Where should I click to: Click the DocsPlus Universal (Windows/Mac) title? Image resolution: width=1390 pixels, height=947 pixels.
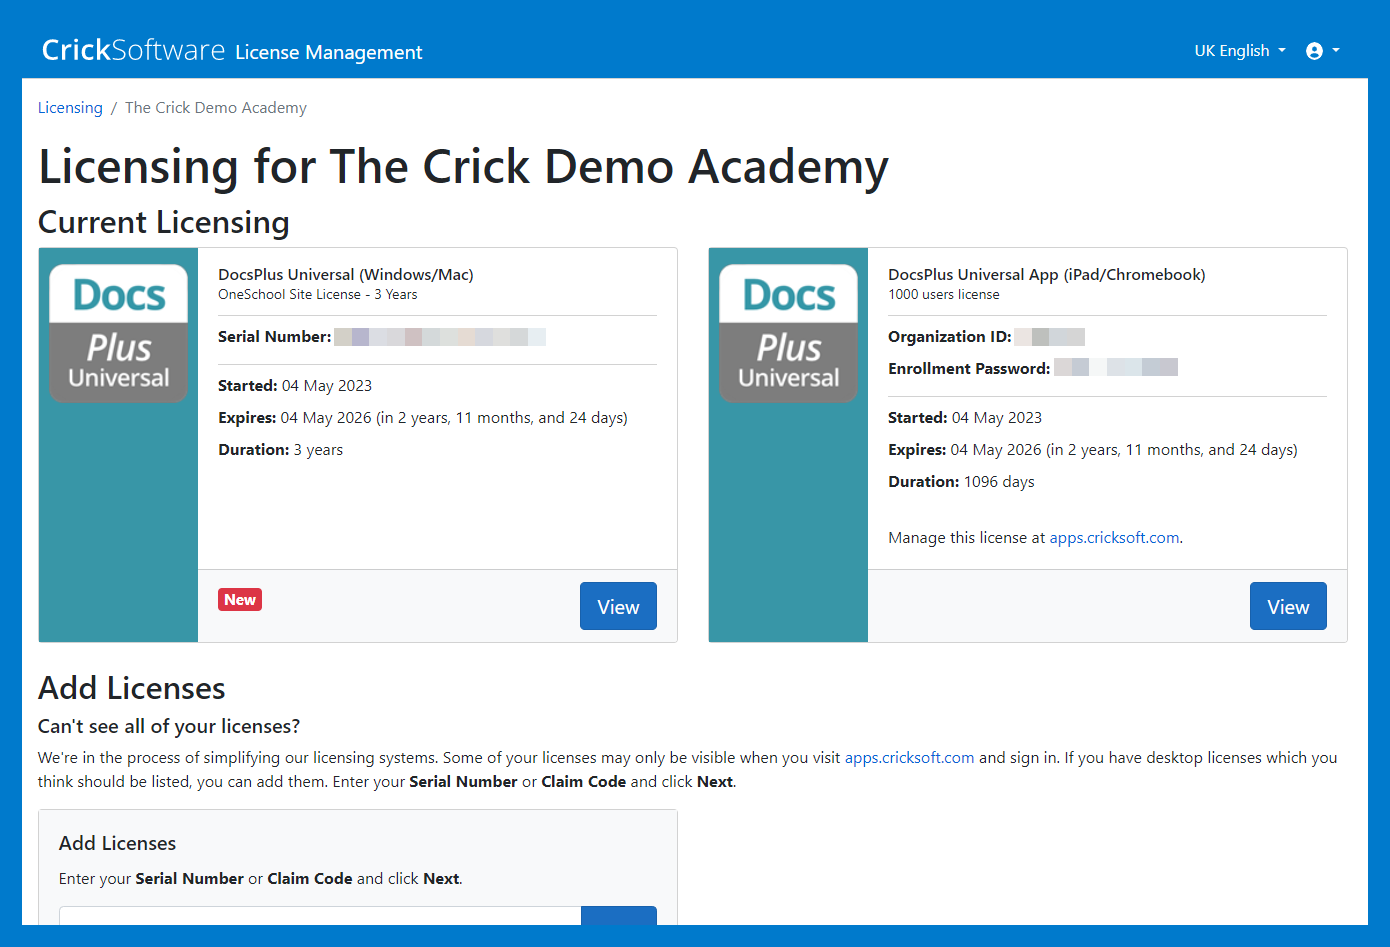[346, 275]
